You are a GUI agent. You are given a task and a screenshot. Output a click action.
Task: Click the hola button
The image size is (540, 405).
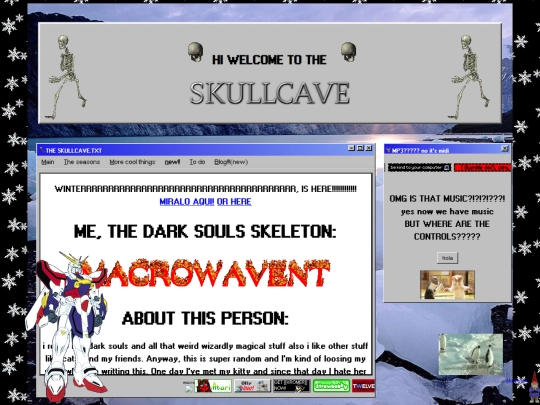[x=447, y=258]
